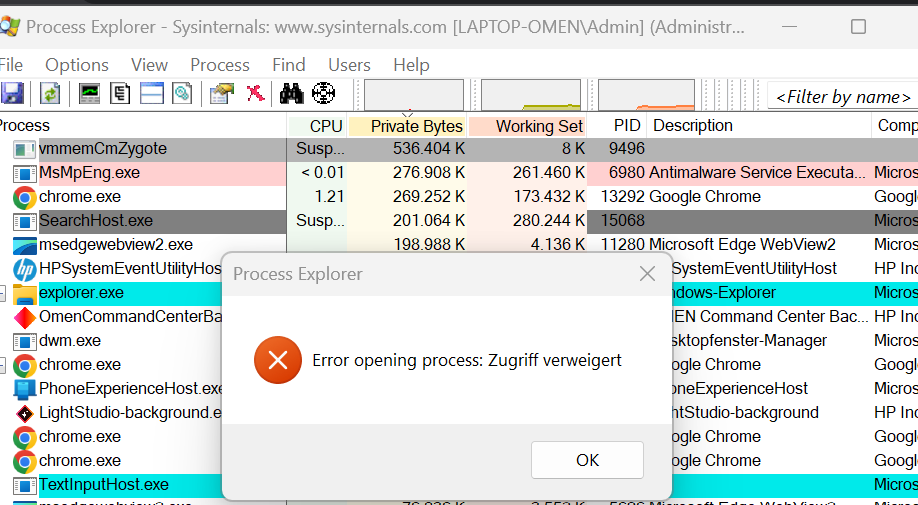918x505 pixels.
Task: Sort by the Process column header
Action: [x=143, y=126]
